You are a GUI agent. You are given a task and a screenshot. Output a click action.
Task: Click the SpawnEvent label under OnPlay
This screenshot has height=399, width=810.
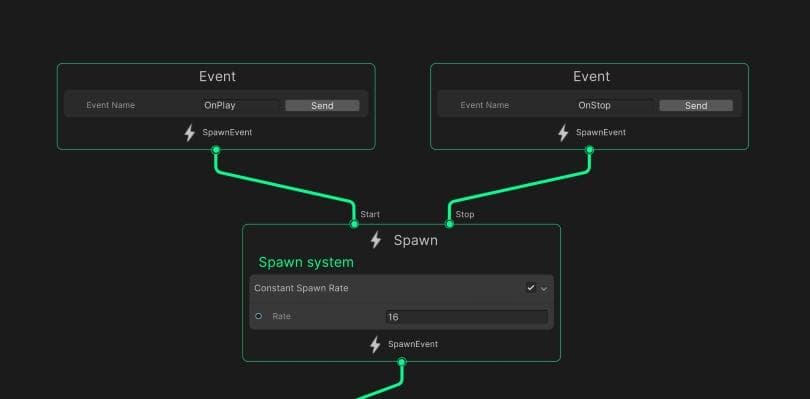[x=227, y=132]
